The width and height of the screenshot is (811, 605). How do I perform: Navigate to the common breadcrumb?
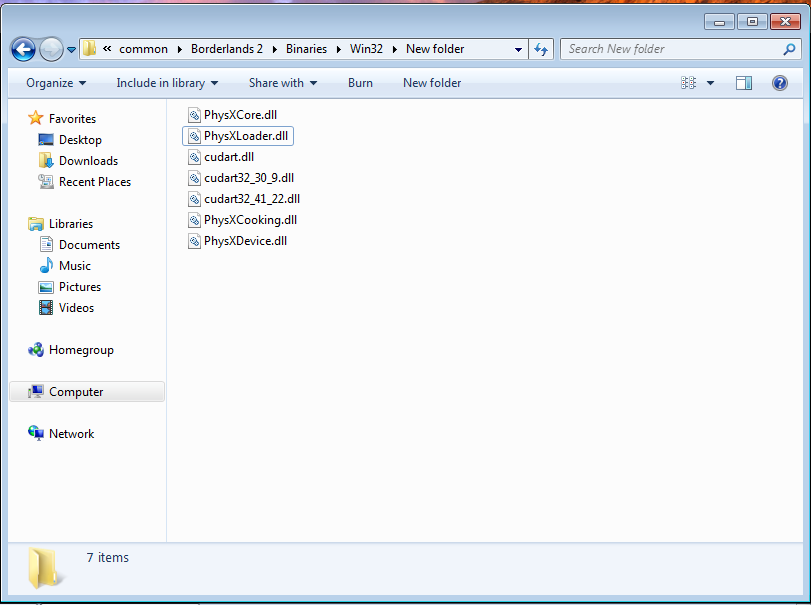[x=143, y=49]
